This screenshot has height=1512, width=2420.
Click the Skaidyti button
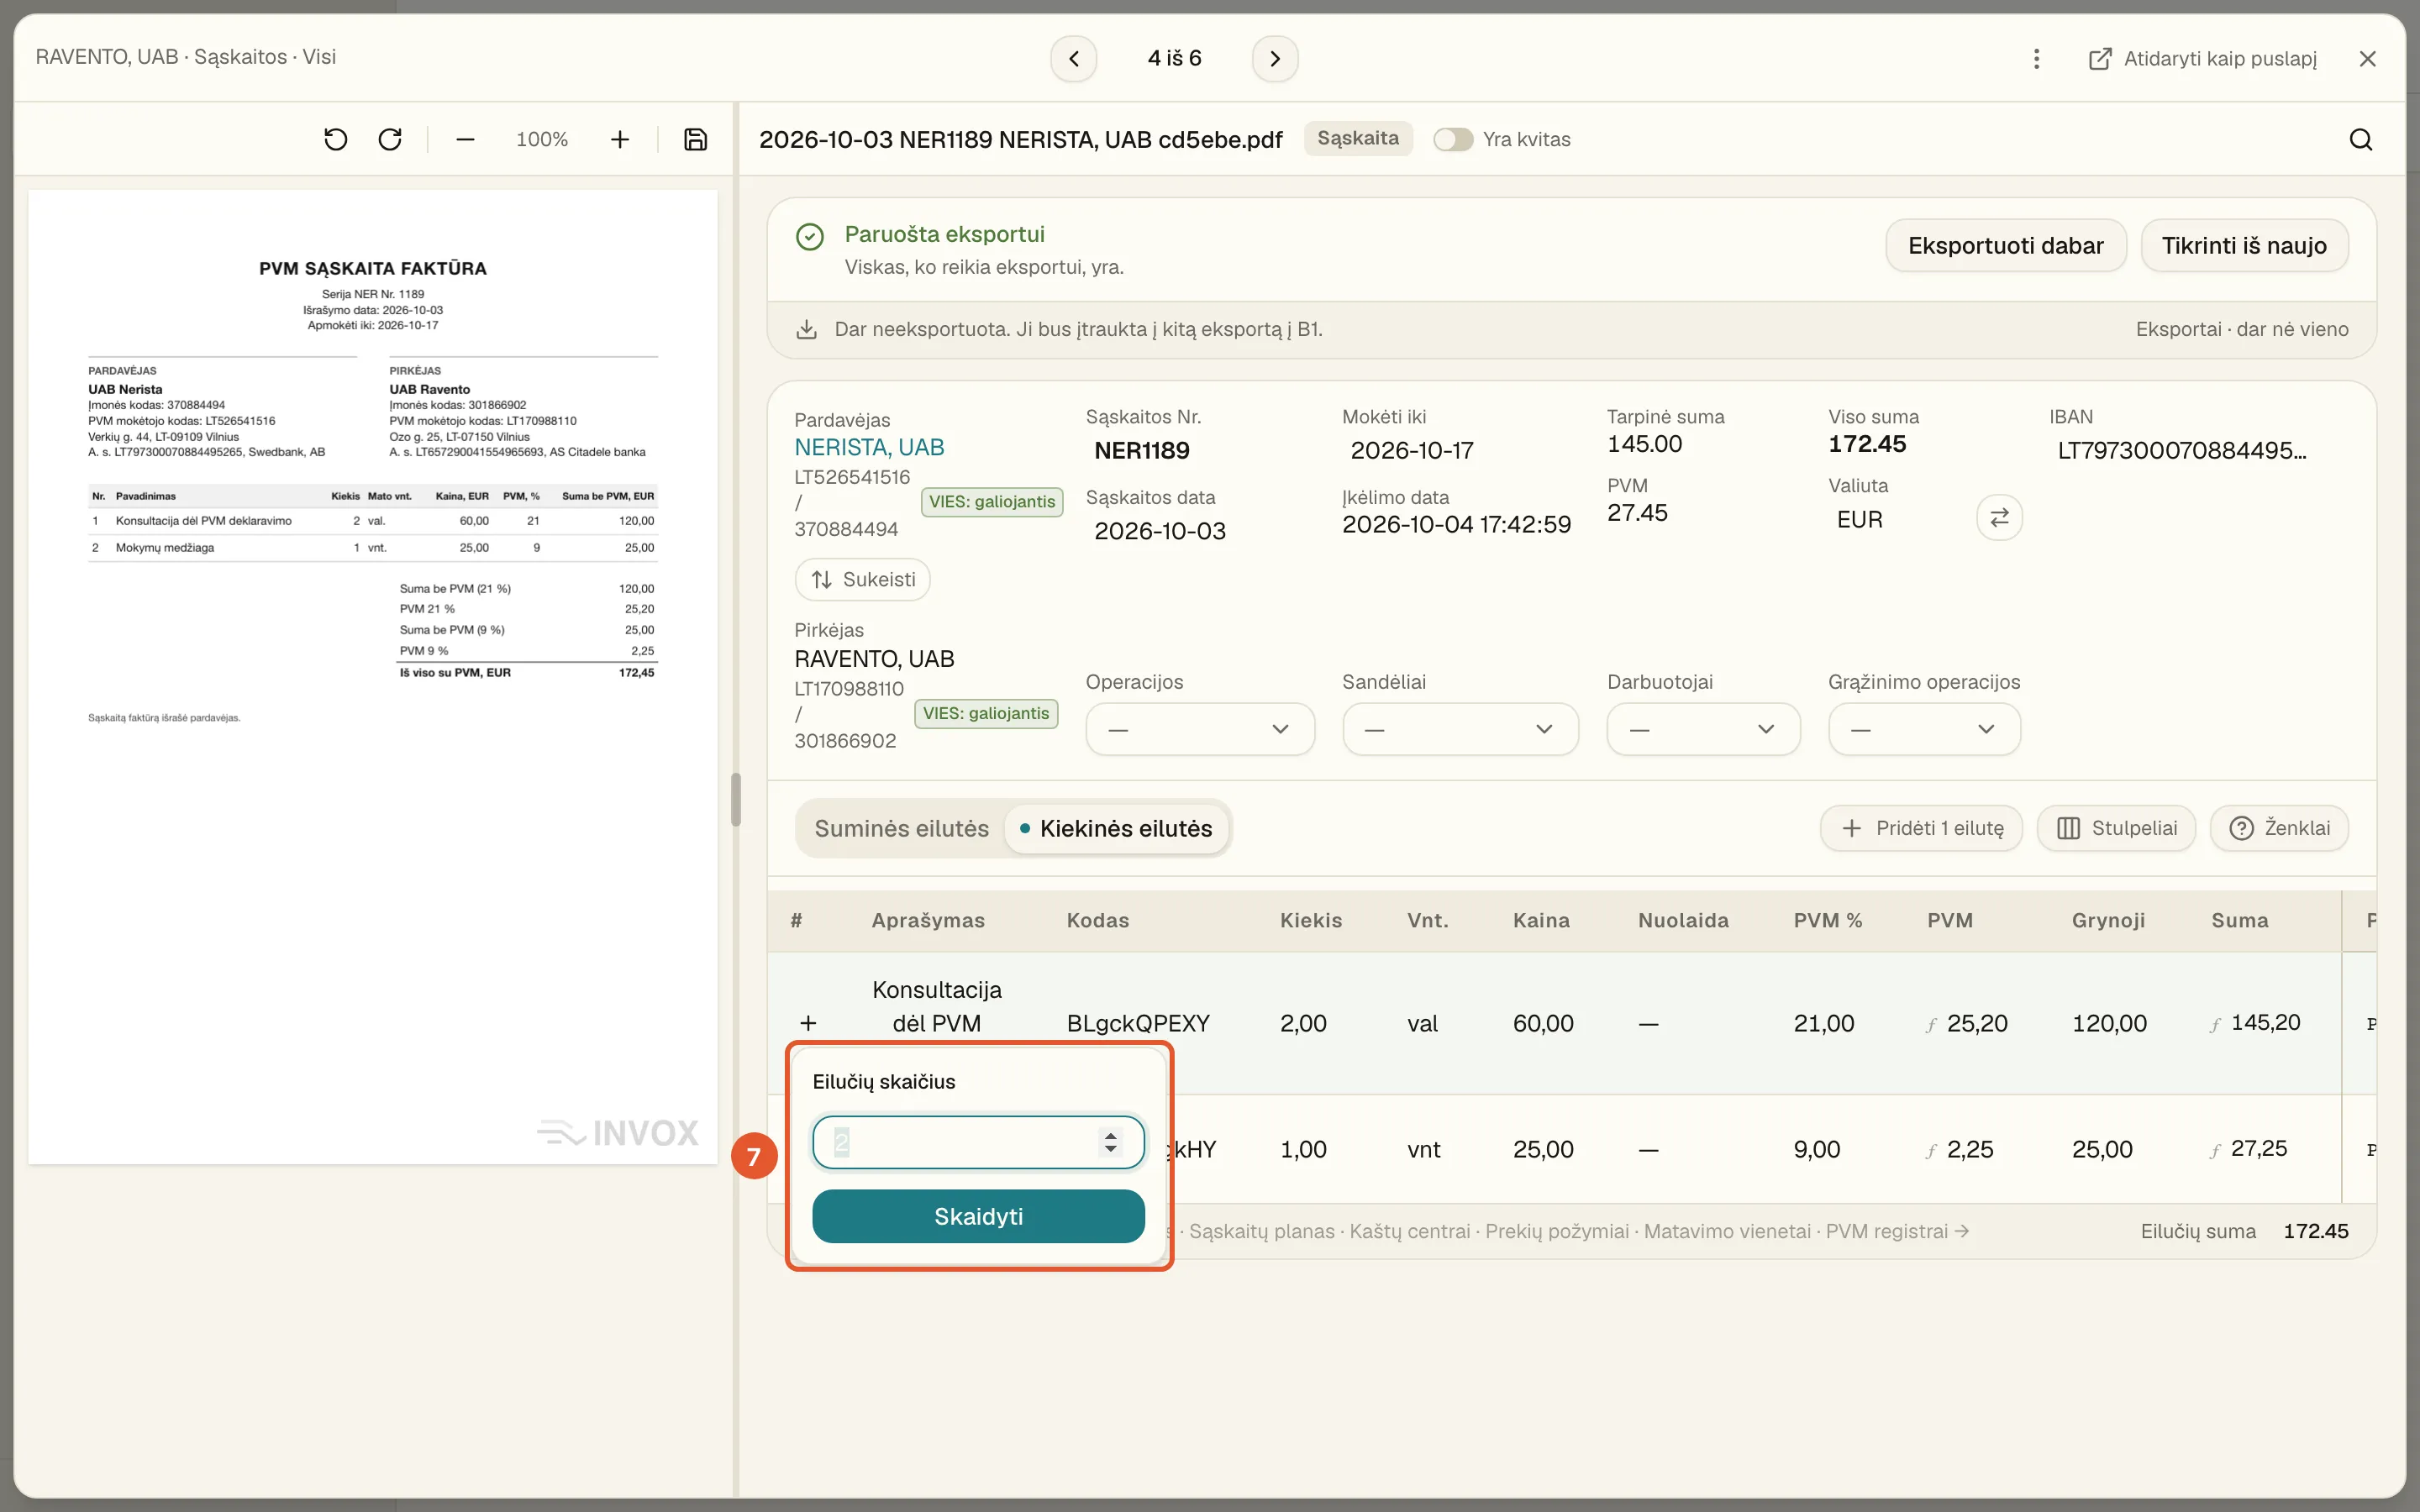point(977,1216)
